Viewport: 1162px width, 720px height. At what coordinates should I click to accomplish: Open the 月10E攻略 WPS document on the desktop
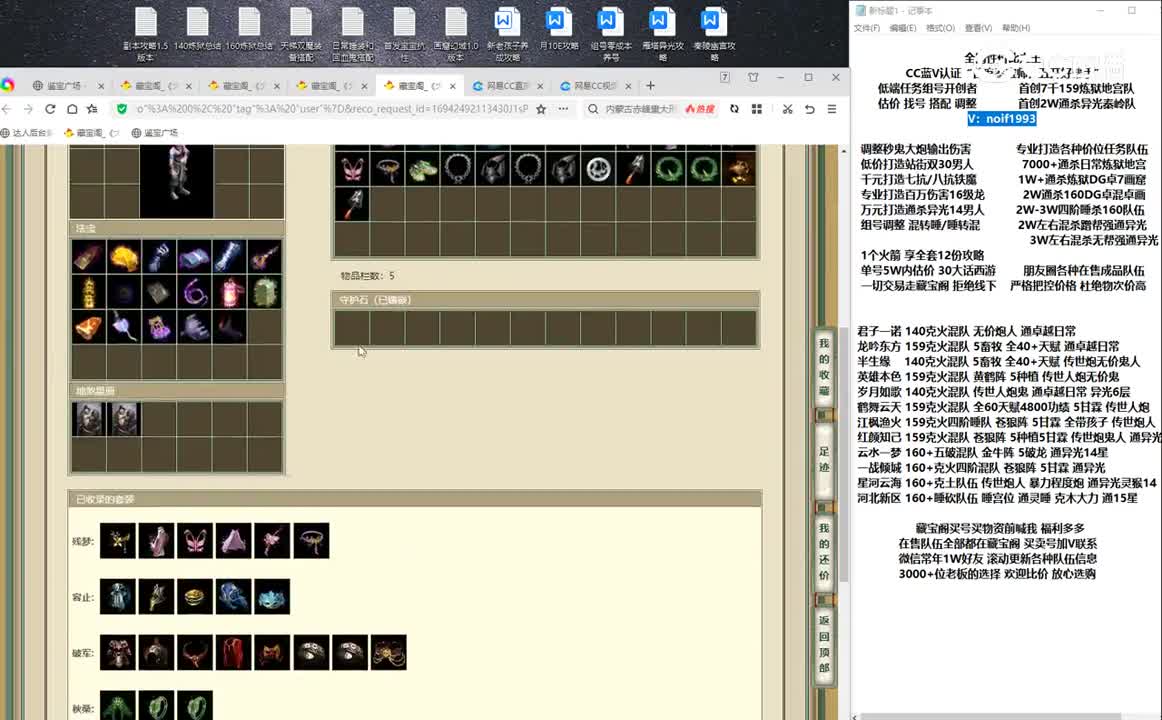(558, 30)
